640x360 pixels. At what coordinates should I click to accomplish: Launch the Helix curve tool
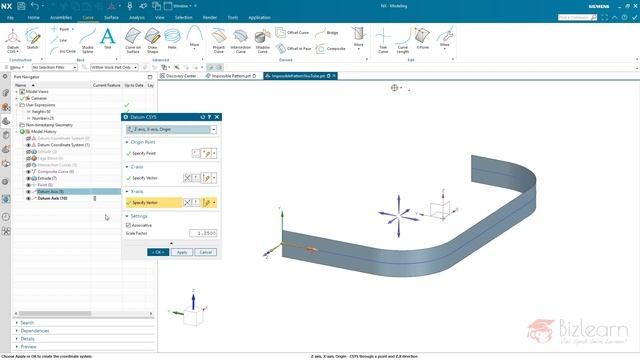(x=172, y=39)
